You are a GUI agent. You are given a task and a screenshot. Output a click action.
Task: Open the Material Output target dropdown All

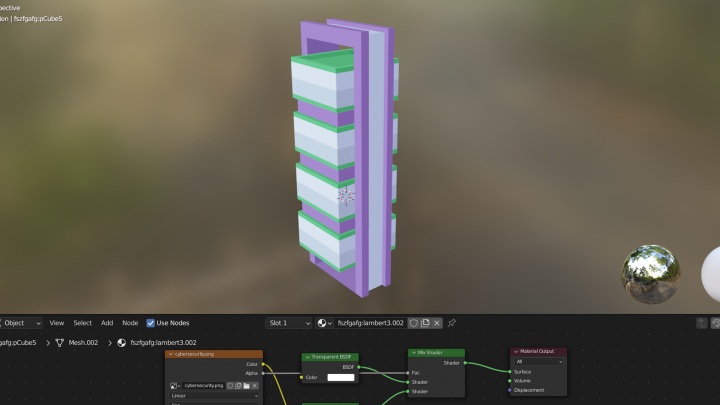[539, 362]
